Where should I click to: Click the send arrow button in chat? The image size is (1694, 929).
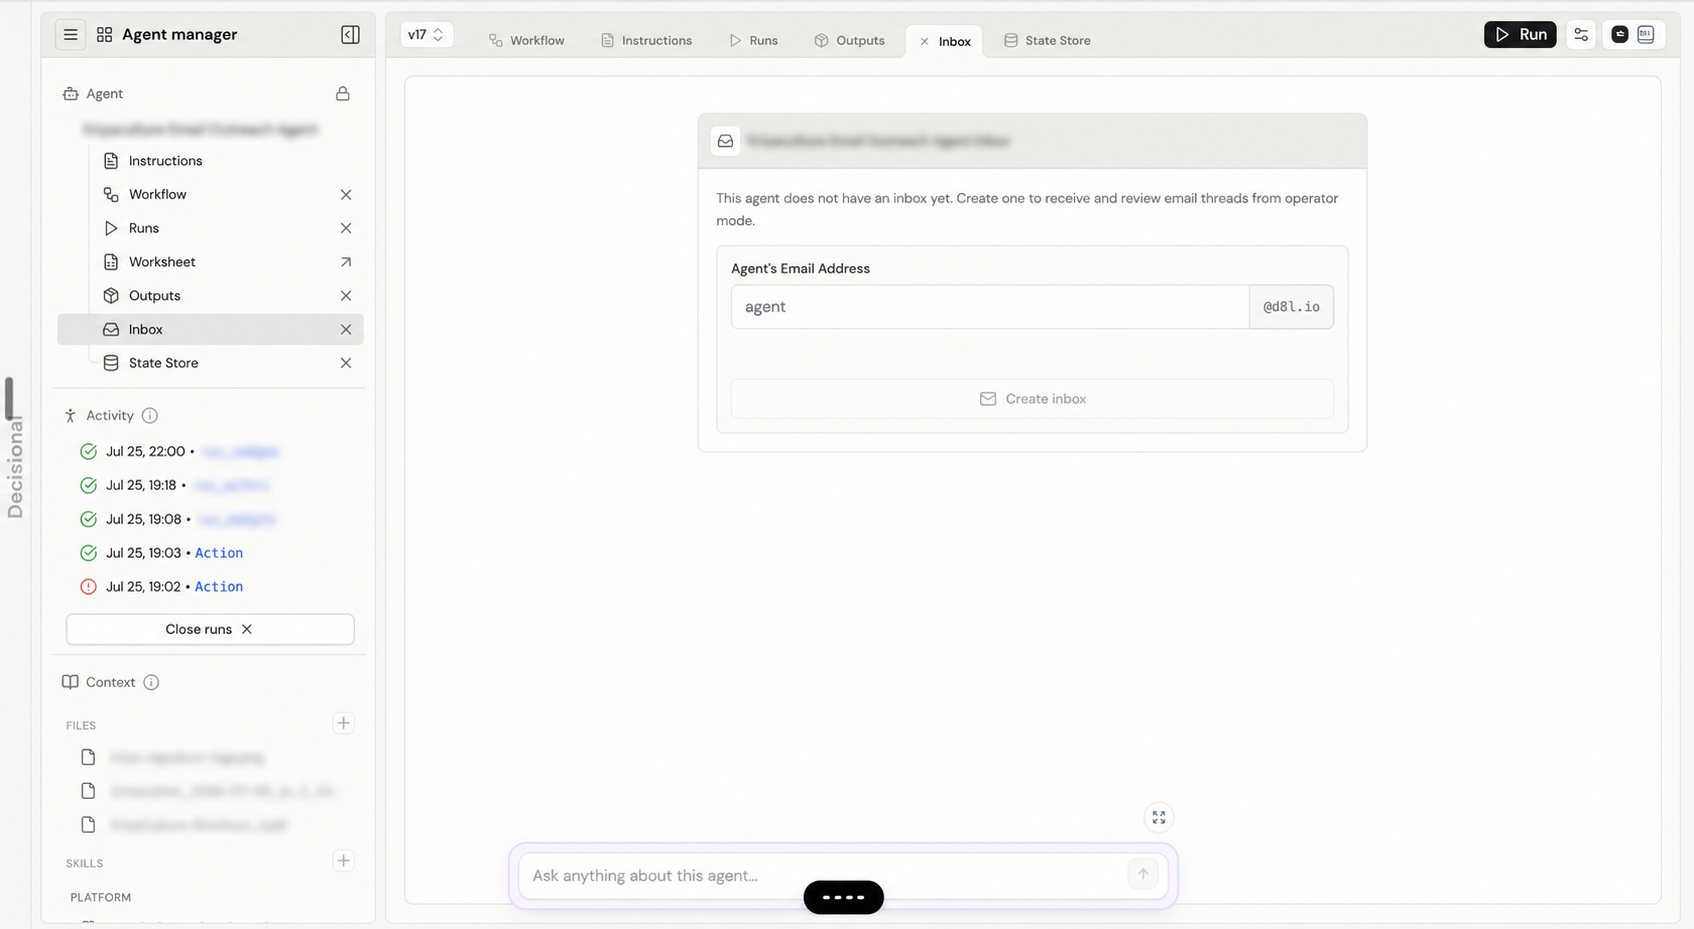pos(1143,874)
